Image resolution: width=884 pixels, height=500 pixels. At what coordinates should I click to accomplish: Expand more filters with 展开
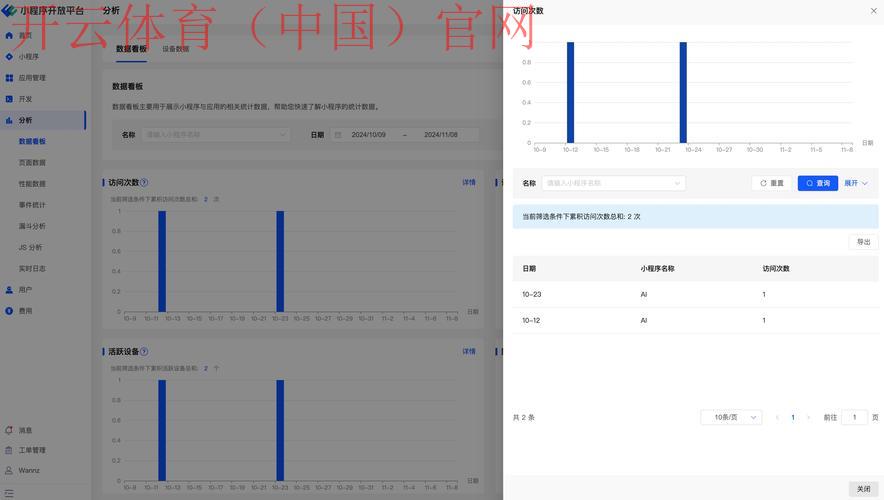pyautogui.click(x=856, y=183)
